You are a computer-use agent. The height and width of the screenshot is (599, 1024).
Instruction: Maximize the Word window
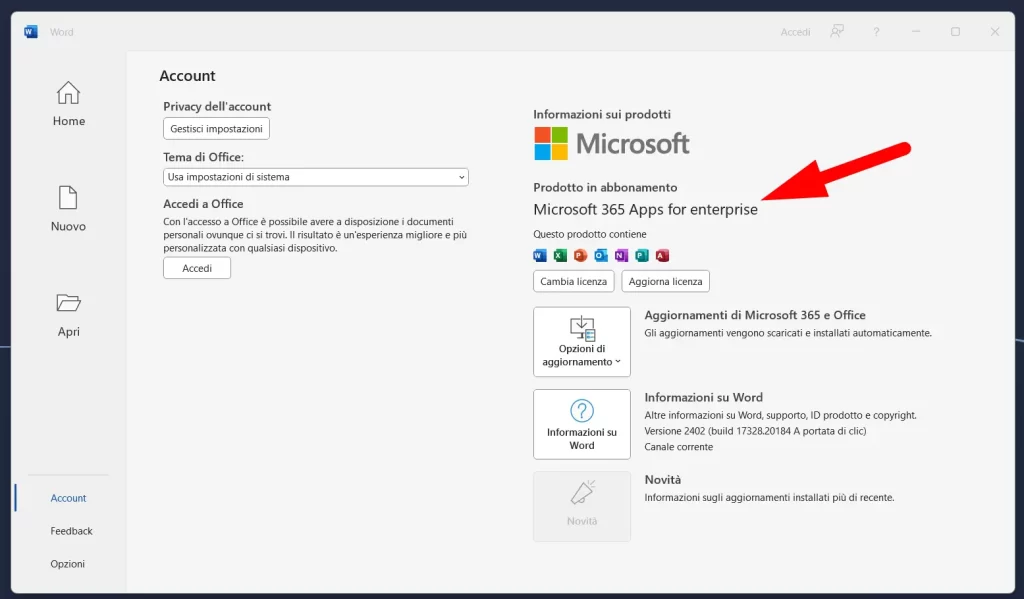click(955, 31)
